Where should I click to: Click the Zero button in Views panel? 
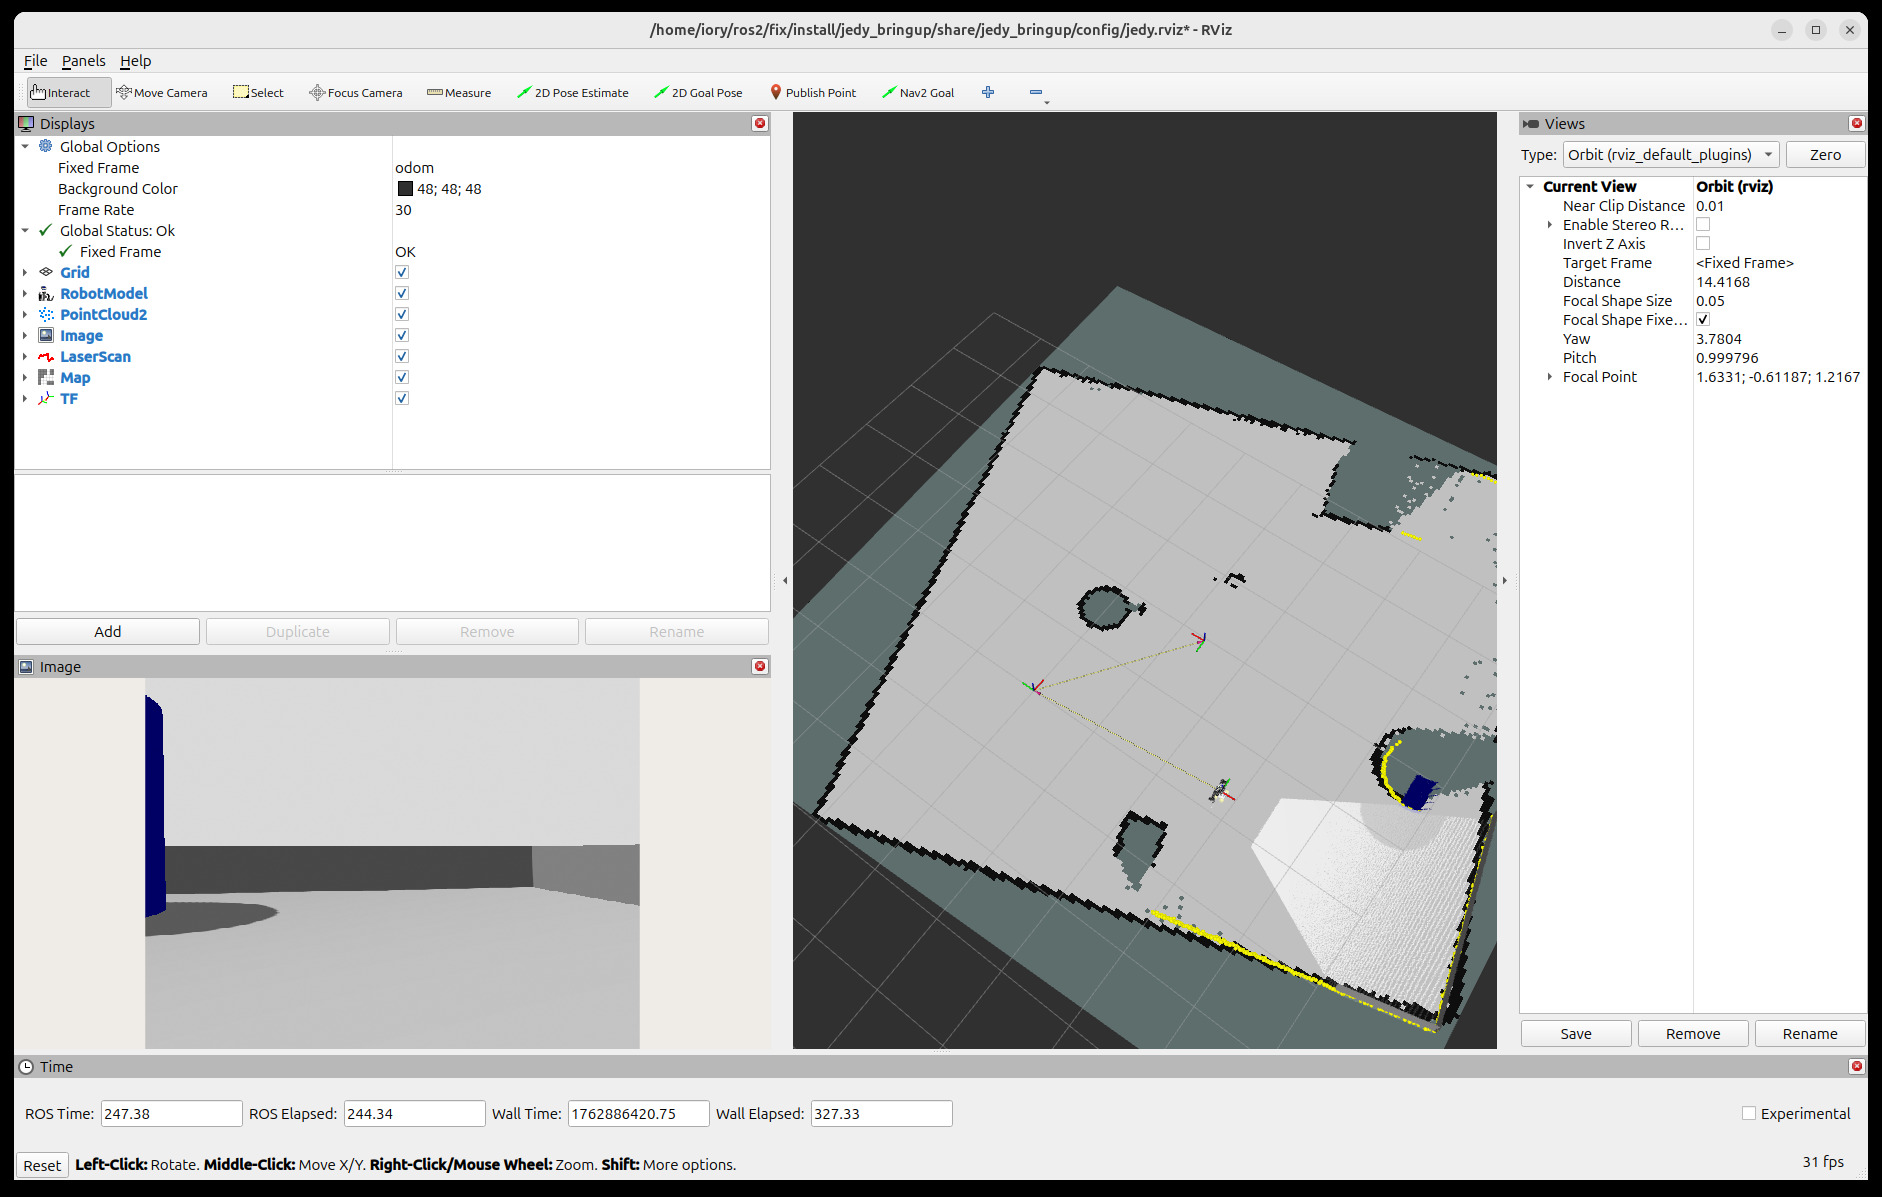[x=1825, y=154]
